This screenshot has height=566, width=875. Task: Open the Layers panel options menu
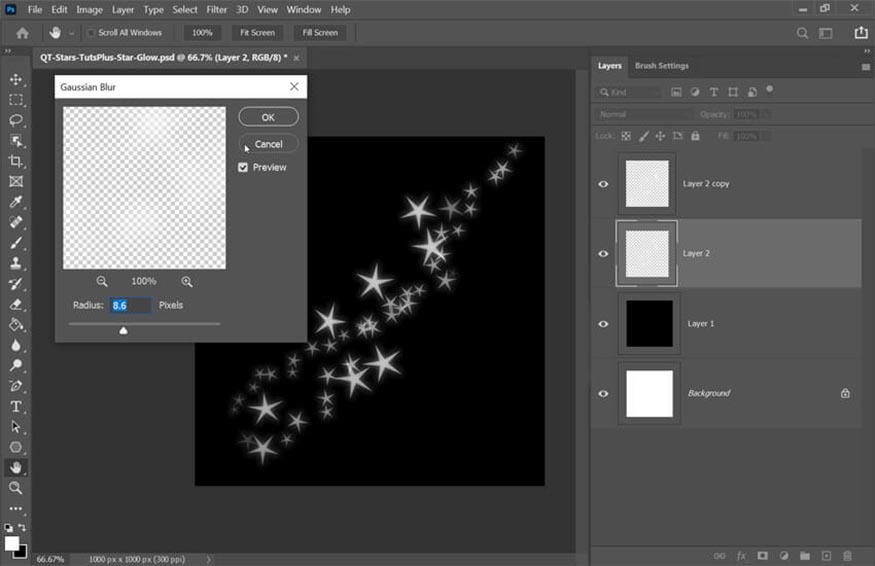point(866,67)
